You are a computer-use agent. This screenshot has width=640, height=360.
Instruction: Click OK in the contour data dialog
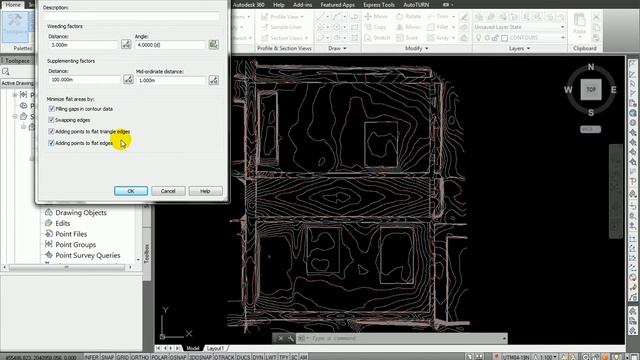(x=131, y=191)
